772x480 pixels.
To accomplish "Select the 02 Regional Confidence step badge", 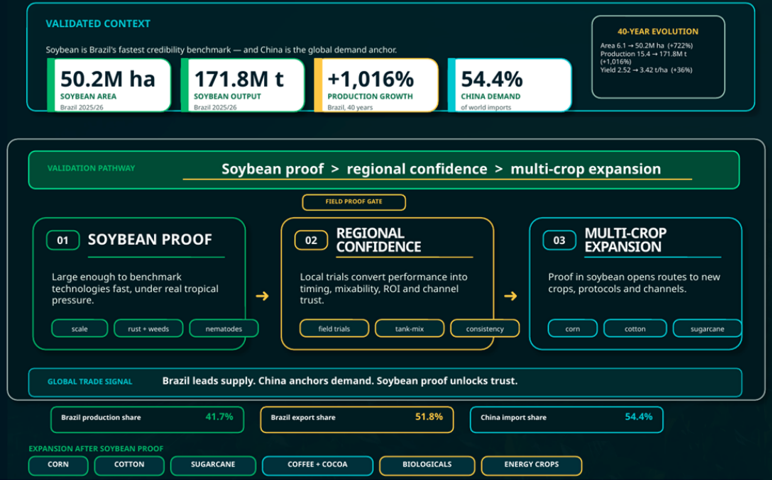I will [x=311, y=240].
